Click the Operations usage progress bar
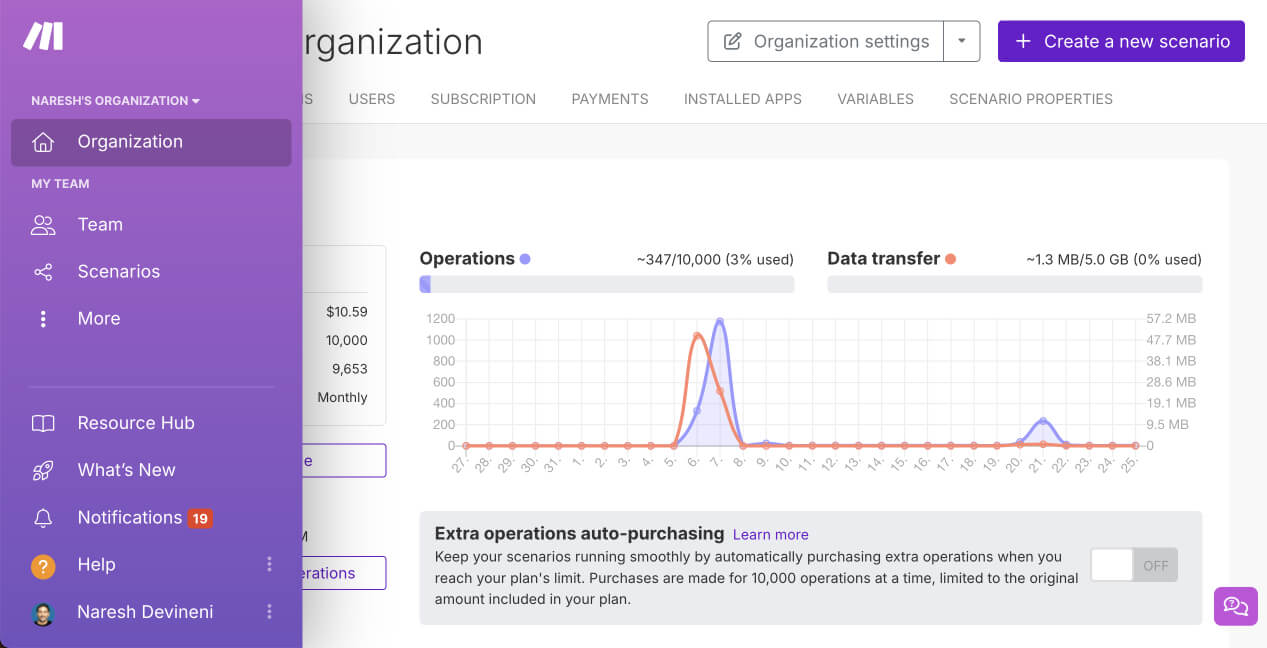Viewport: 1267px width, 648px height. click(606, 284)
